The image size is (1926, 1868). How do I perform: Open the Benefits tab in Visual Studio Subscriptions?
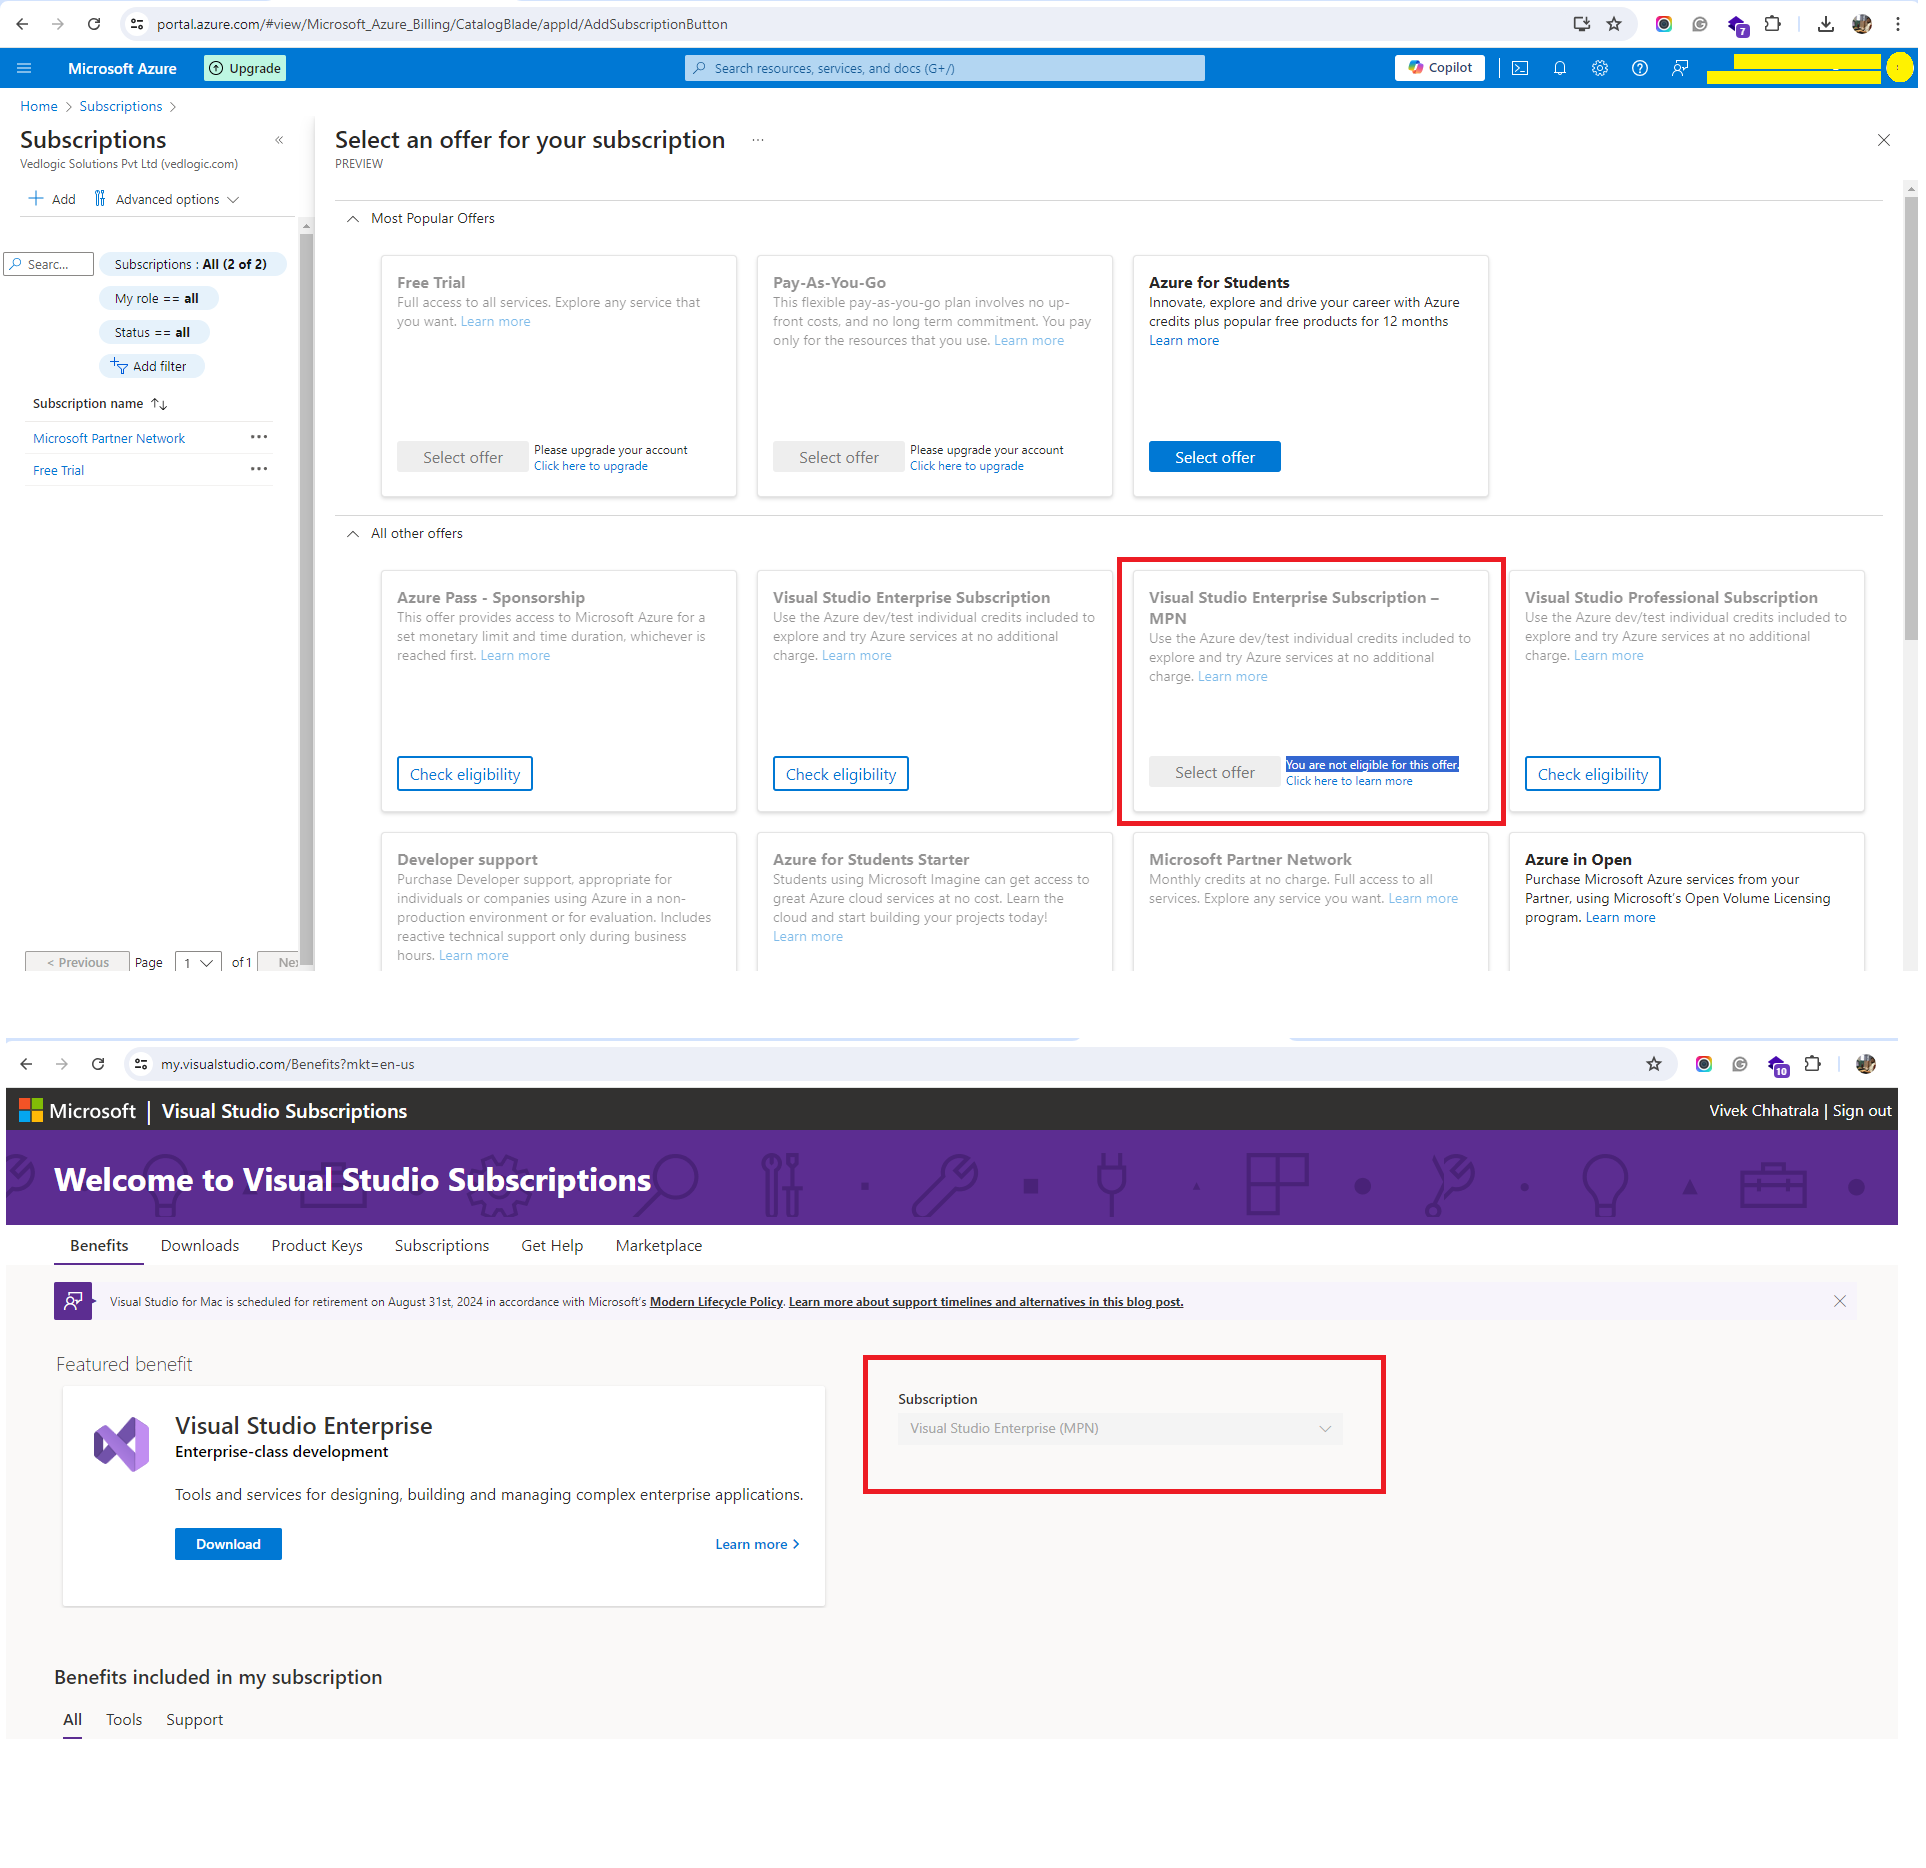click(x=99, y=1245)
